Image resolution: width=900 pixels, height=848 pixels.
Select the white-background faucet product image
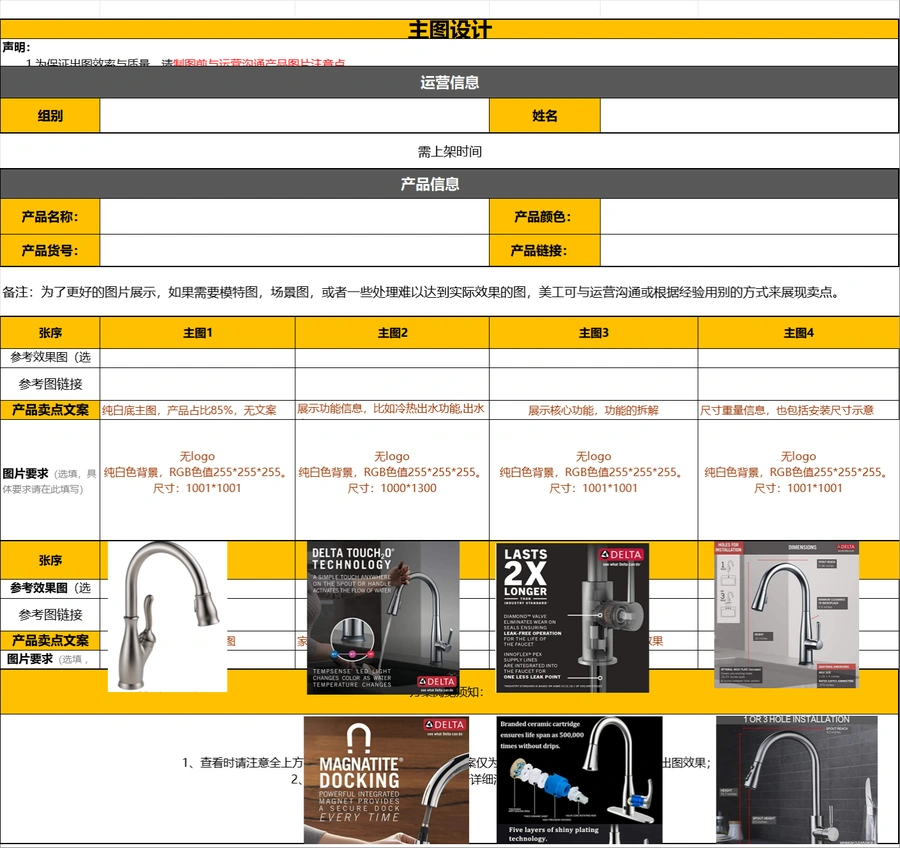(x=168, y=616)
